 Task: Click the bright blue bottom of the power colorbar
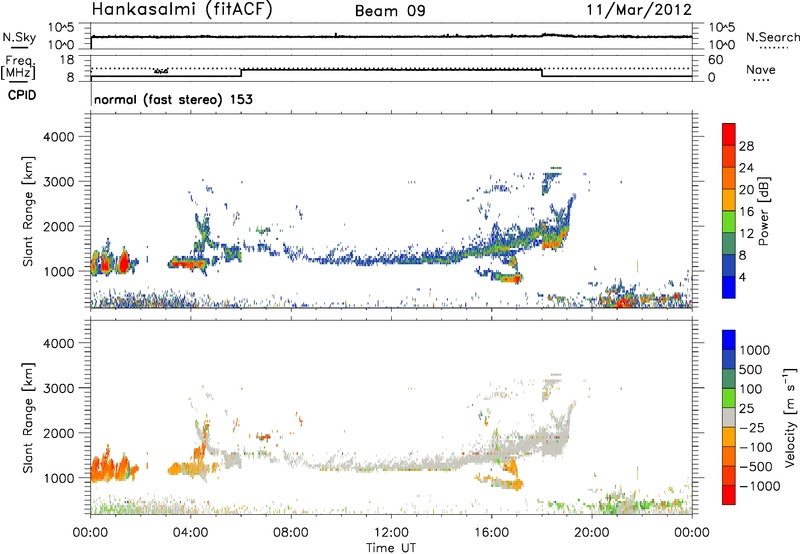[729, 287]
